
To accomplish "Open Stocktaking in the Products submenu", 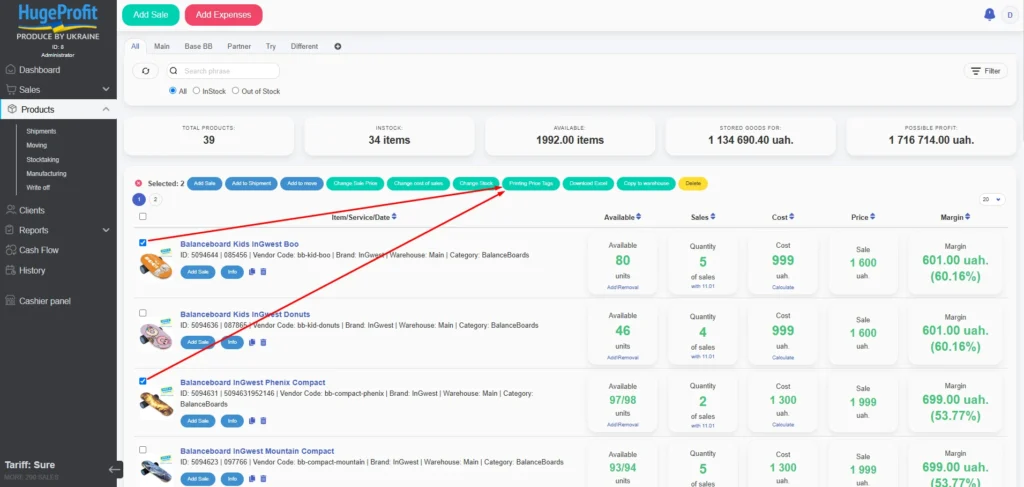I will [43, 159].
